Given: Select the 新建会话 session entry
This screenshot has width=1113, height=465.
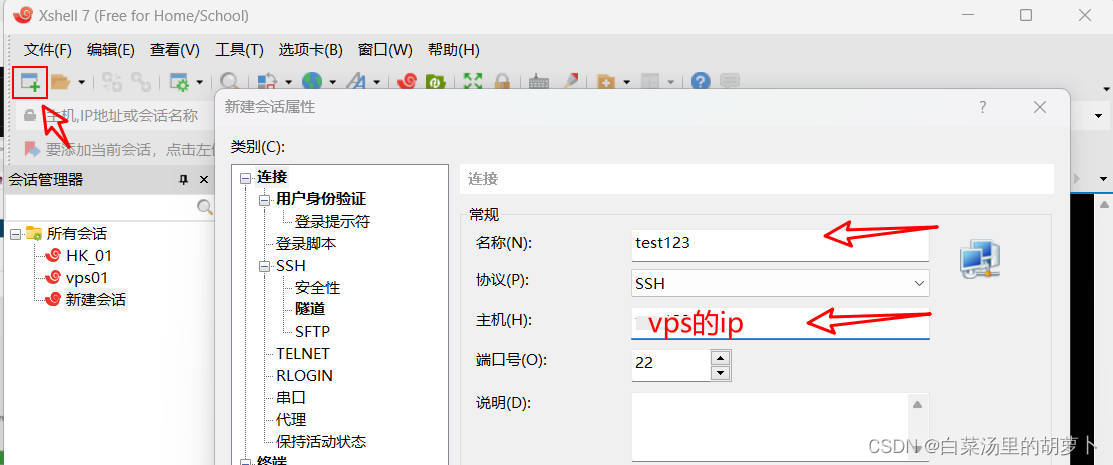Looking at the screenshot, I should point(96,300).
